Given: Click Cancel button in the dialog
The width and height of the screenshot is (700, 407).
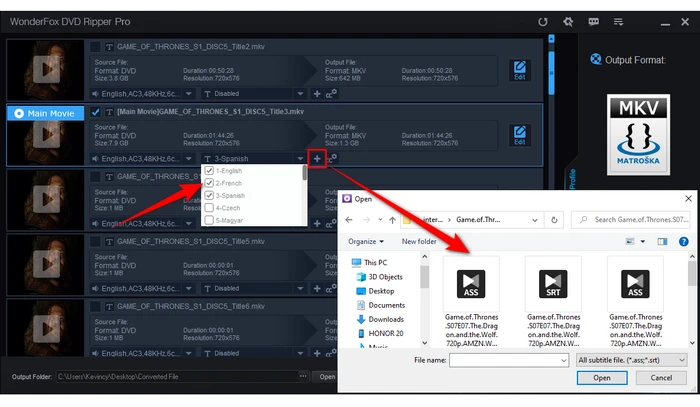Looking at the screenshot, I should [x=661, y=378].
